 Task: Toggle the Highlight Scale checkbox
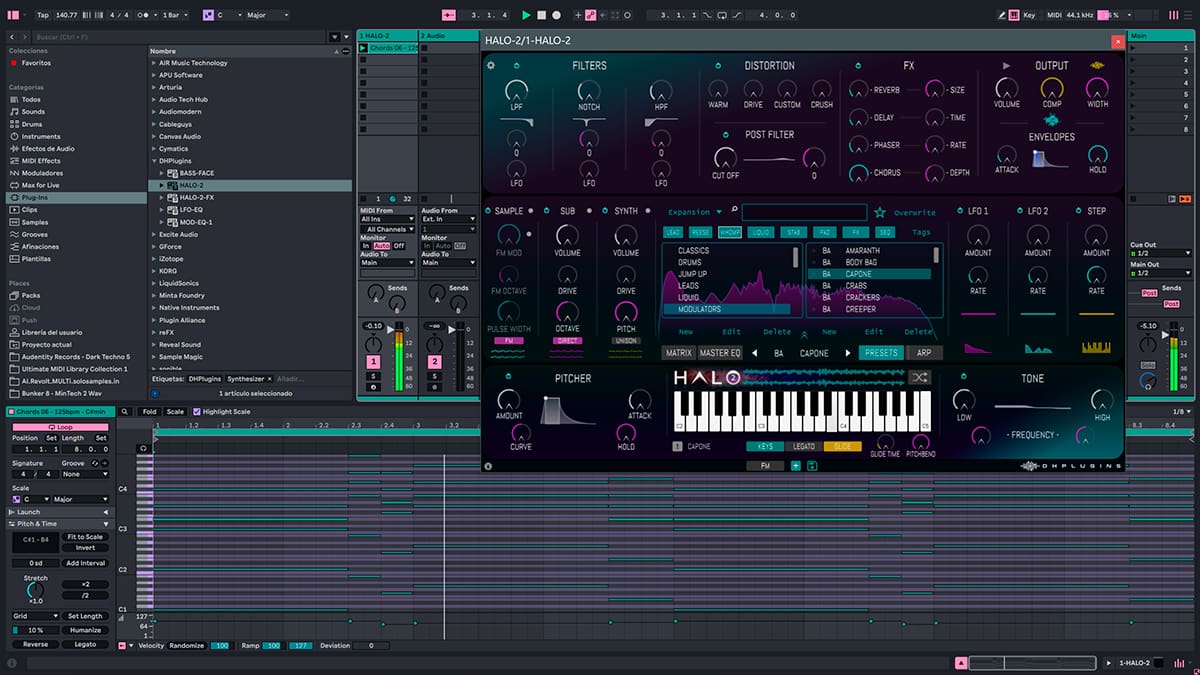pos(197,412)
